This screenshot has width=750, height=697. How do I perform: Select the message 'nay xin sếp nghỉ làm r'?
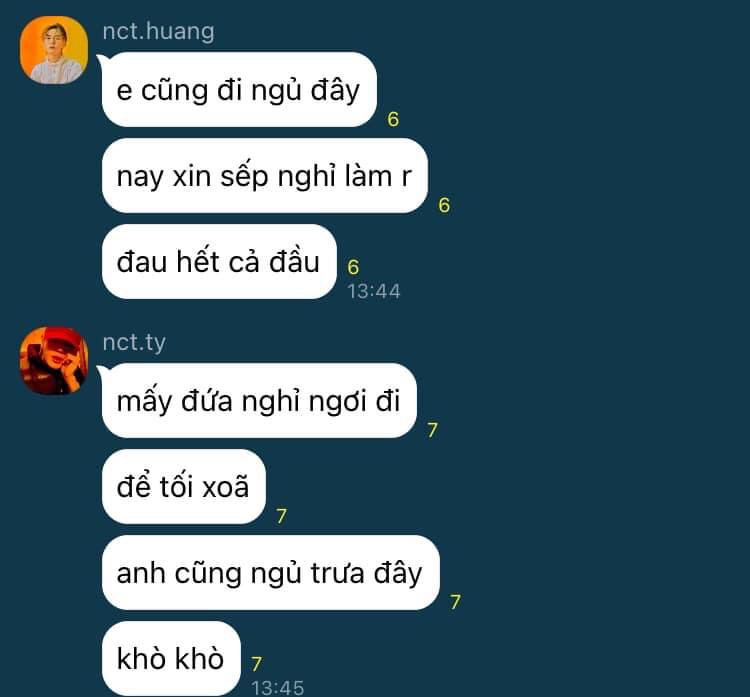pyautogui.click(x=265, y=176)
